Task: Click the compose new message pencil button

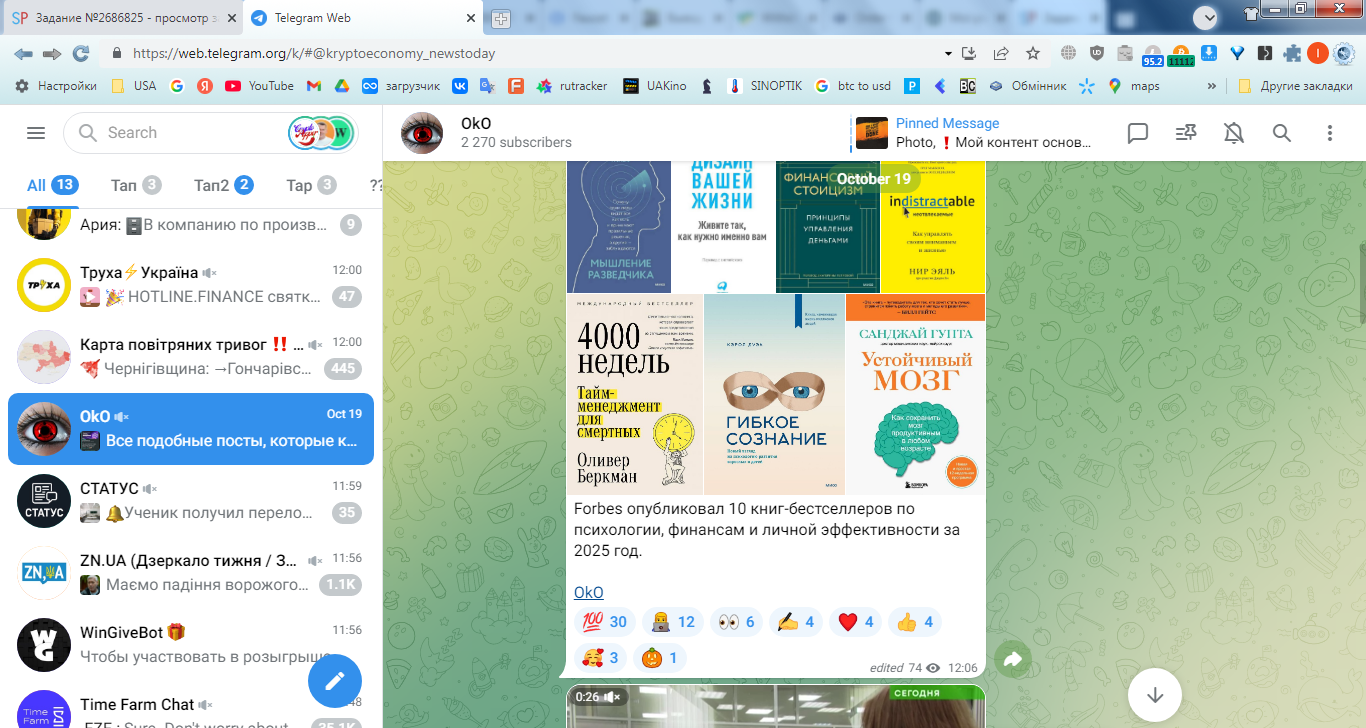Action: 335,681
